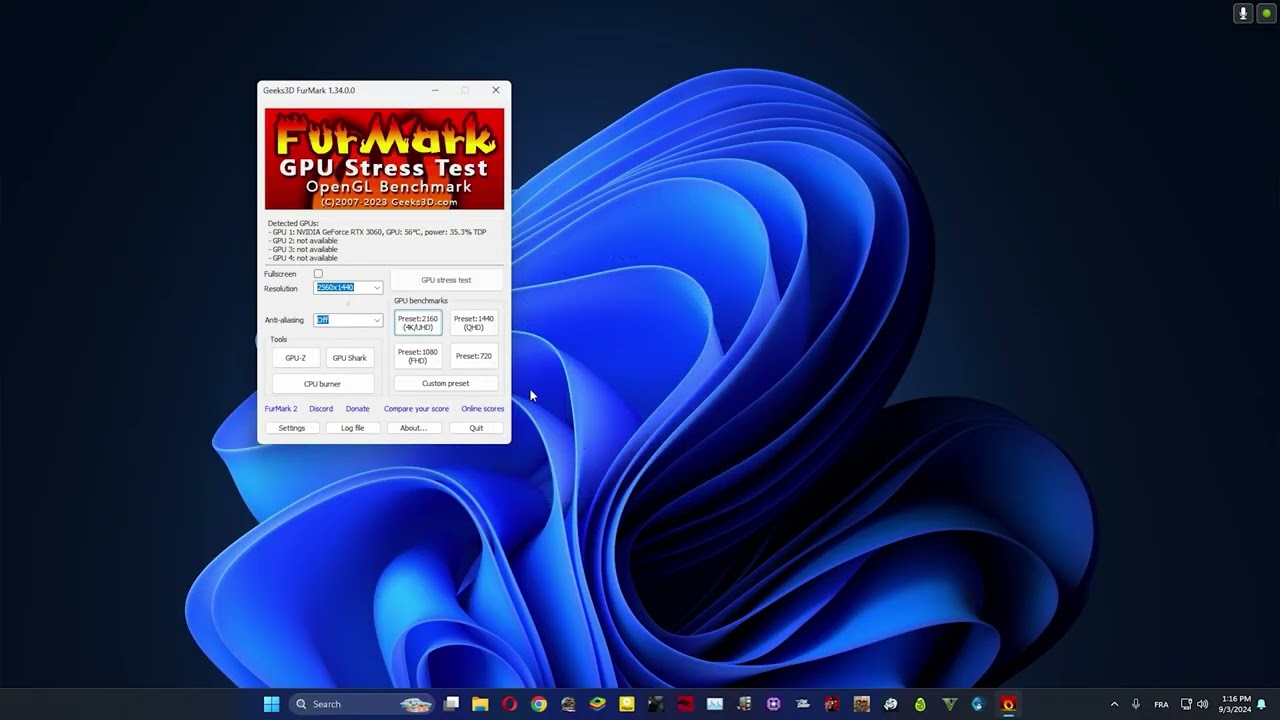Open File Explorer from the taskbar
The height and width of the screenshot is (720, 1280).
click(480, 704)
